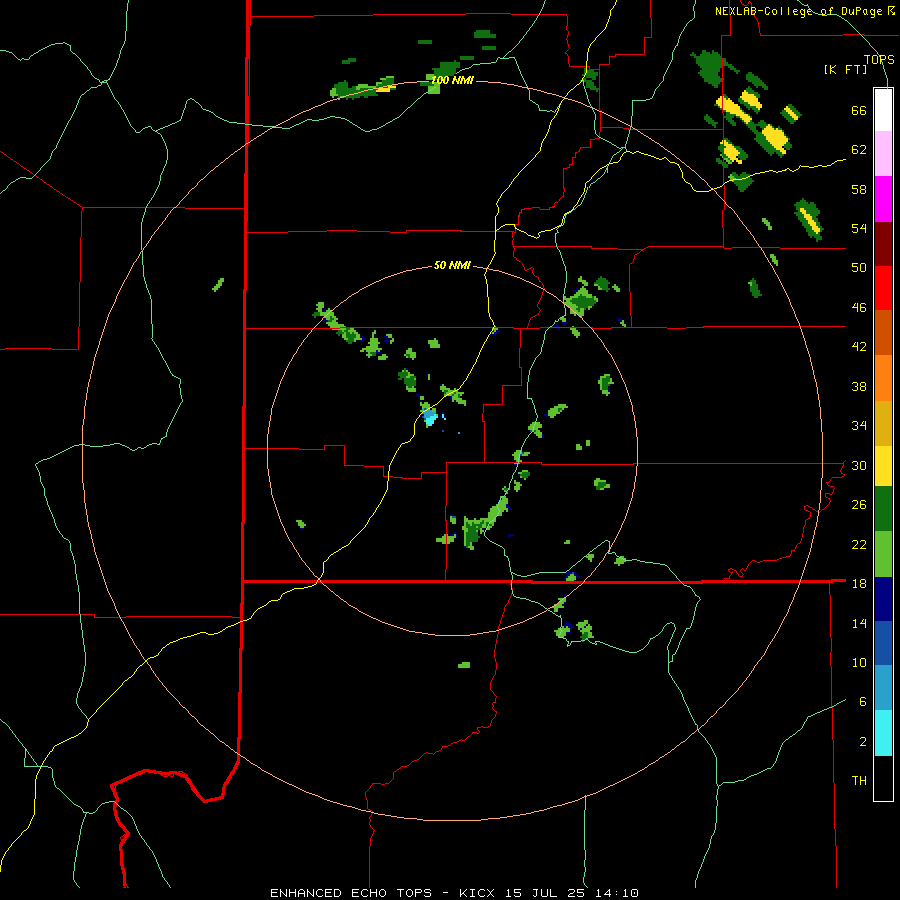This screenshot has height=900, width=900.
Task: Click the [K FT] units label
Action: [845, 69]
